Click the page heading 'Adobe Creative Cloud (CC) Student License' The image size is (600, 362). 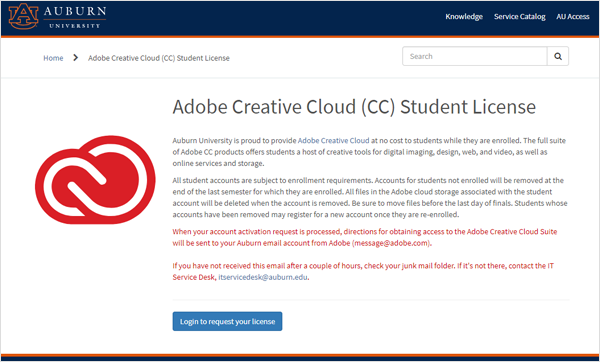click(354, 107)
